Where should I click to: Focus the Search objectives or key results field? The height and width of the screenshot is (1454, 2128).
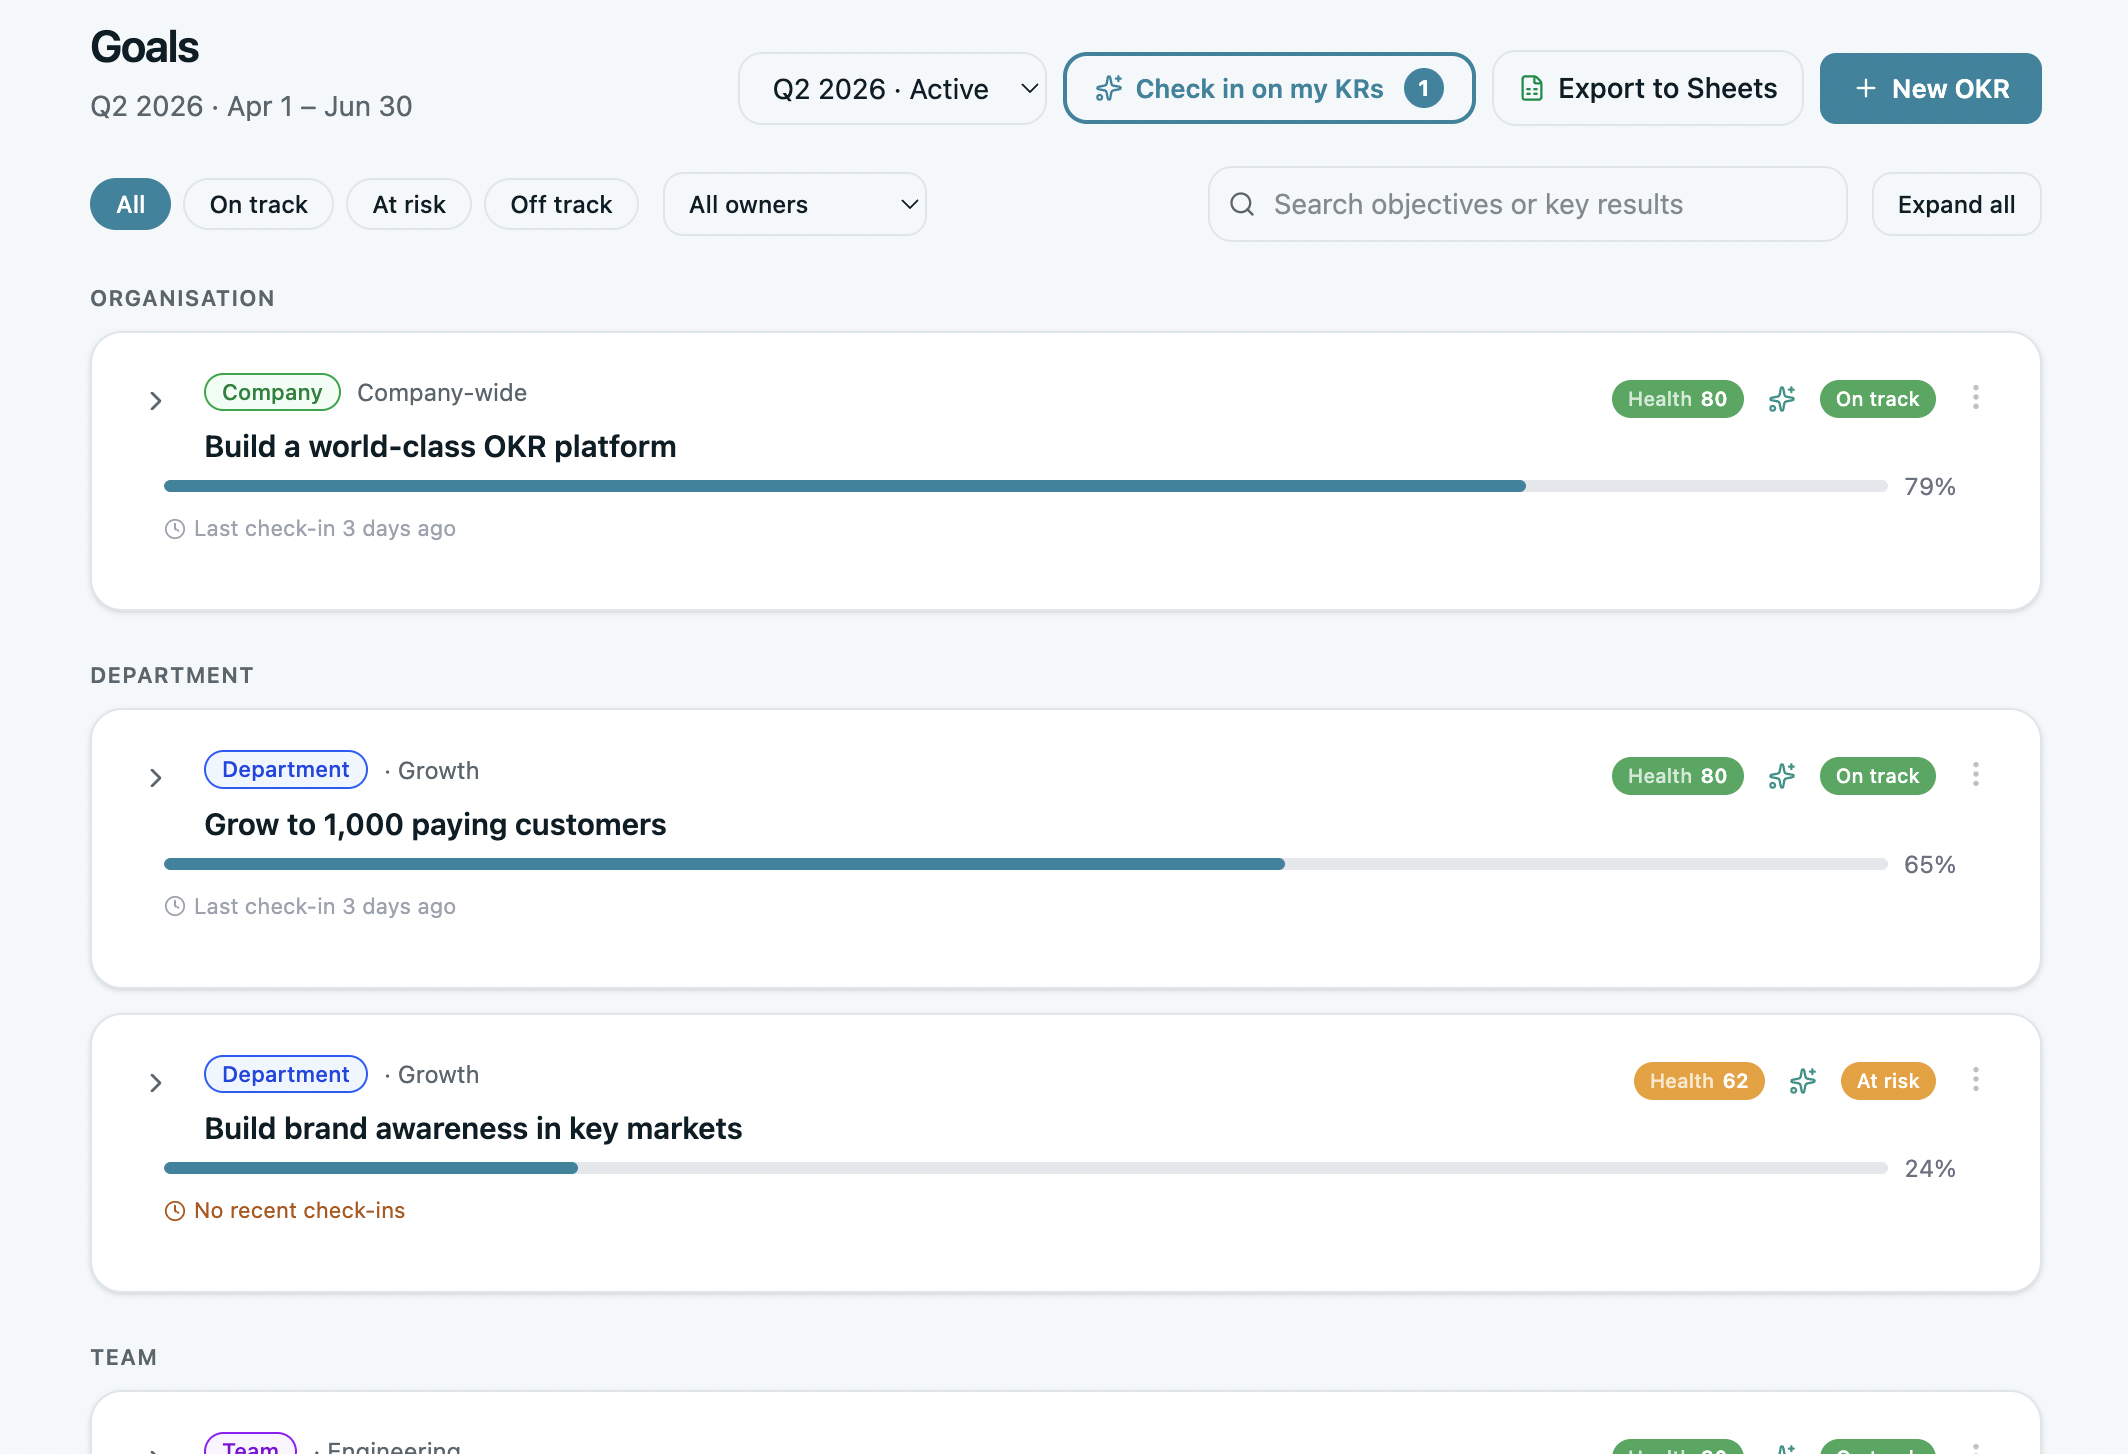[x=1527, y=204]
